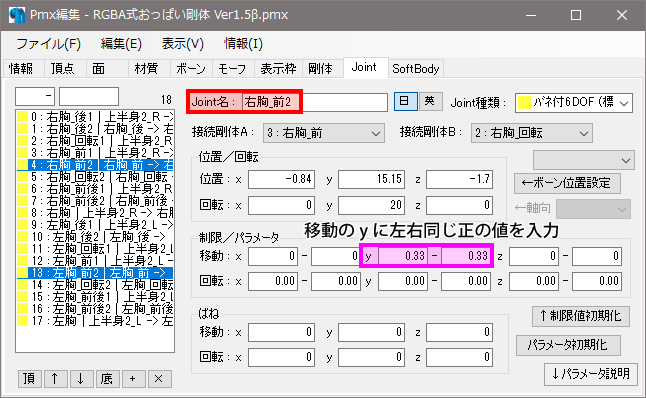This screenshot has width=646, height=398.
Task: Move selected joint up with ↑ button
Action: [x=55, y=379]
